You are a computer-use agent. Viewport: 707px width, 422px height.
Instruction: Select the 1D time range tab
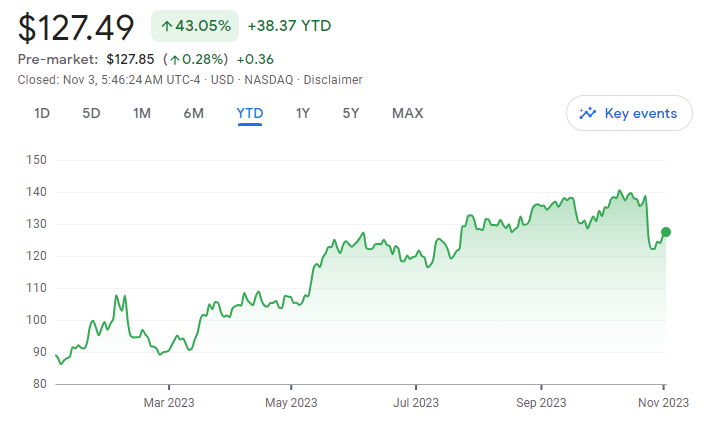[x=42, y=113]
